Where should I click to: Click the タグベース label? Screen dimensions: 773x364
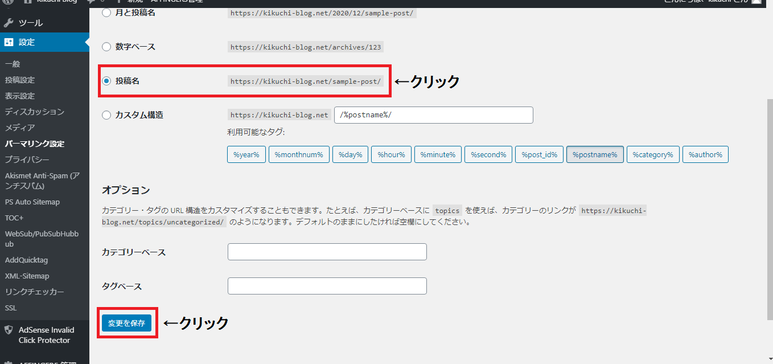tap(122, 287)
